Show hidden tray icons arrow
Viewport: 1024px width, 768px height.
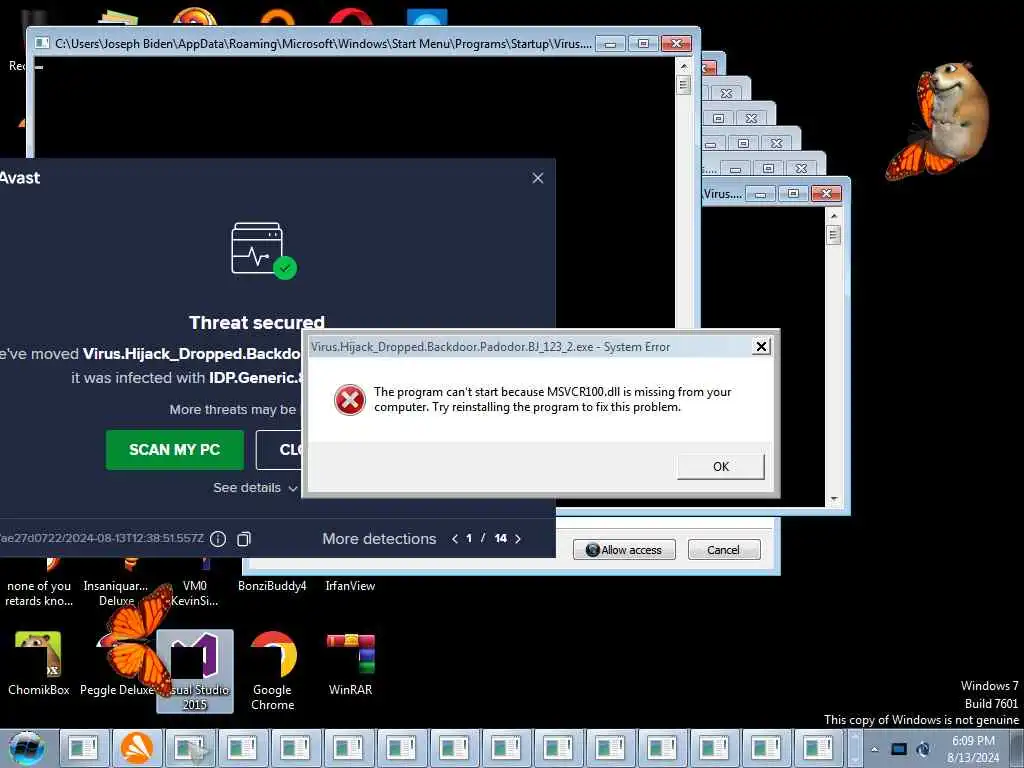point(874,749)
